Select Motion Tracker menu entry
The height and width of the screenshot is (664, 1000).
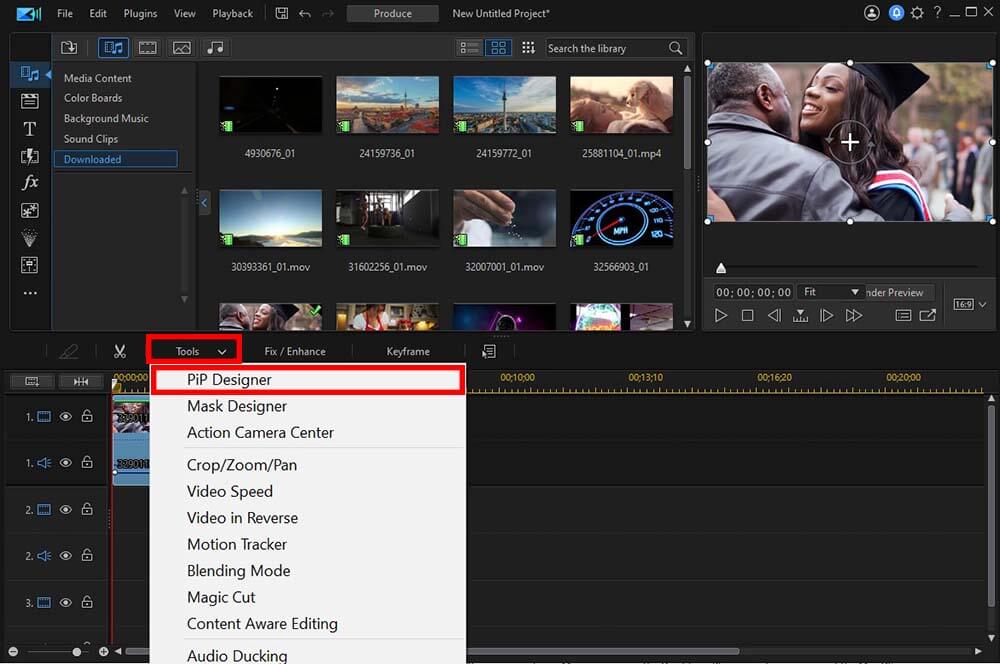coord(237,544)
